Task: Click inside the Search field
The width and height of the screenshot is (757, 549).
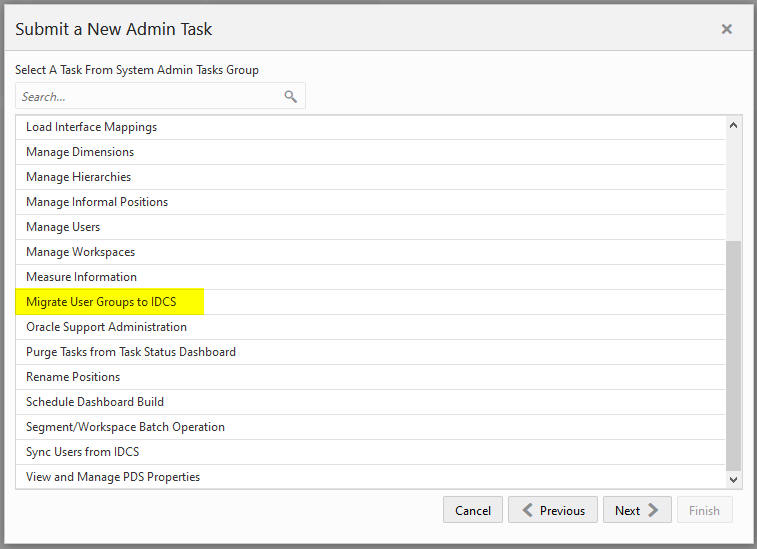Action: [150, 97]
